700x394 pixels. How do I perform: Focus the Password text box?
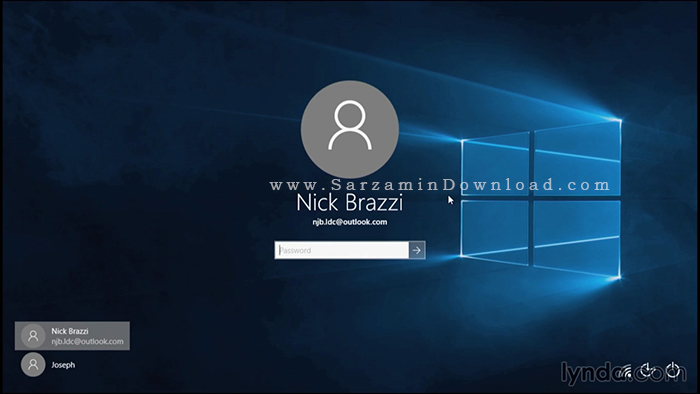342,250
